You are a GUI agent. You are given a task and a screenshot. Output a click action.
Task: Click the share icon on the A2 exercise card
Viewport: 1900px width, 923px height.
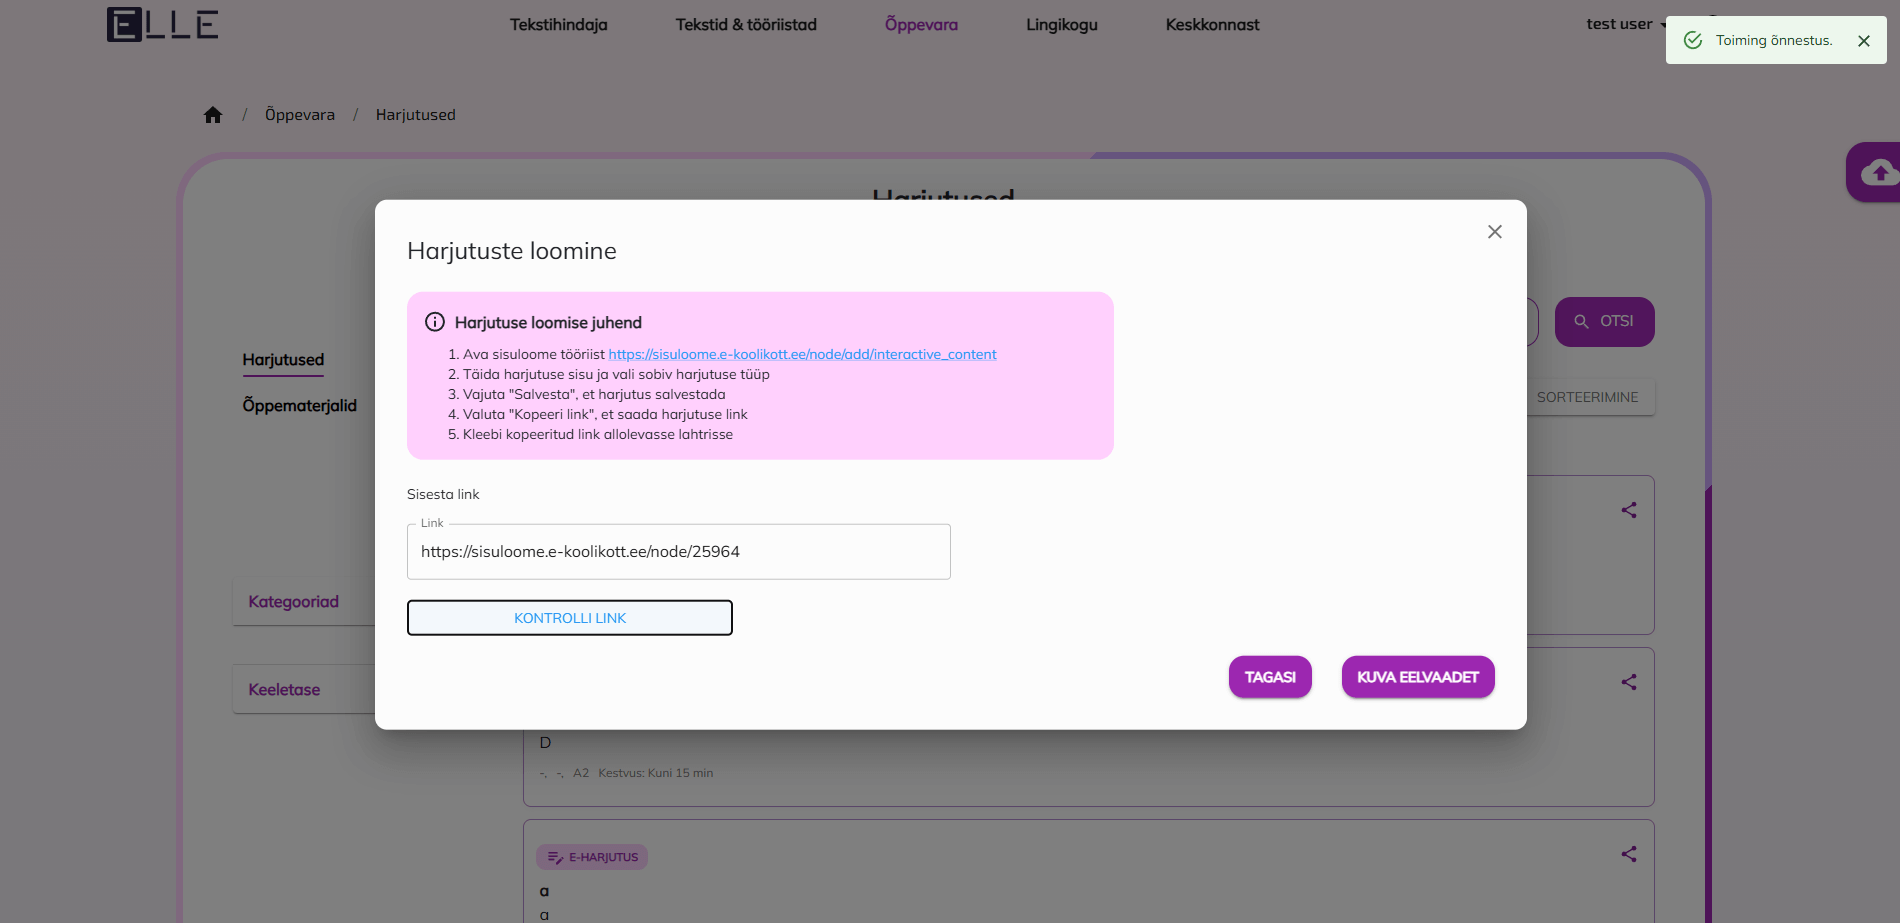point(1629,682)
